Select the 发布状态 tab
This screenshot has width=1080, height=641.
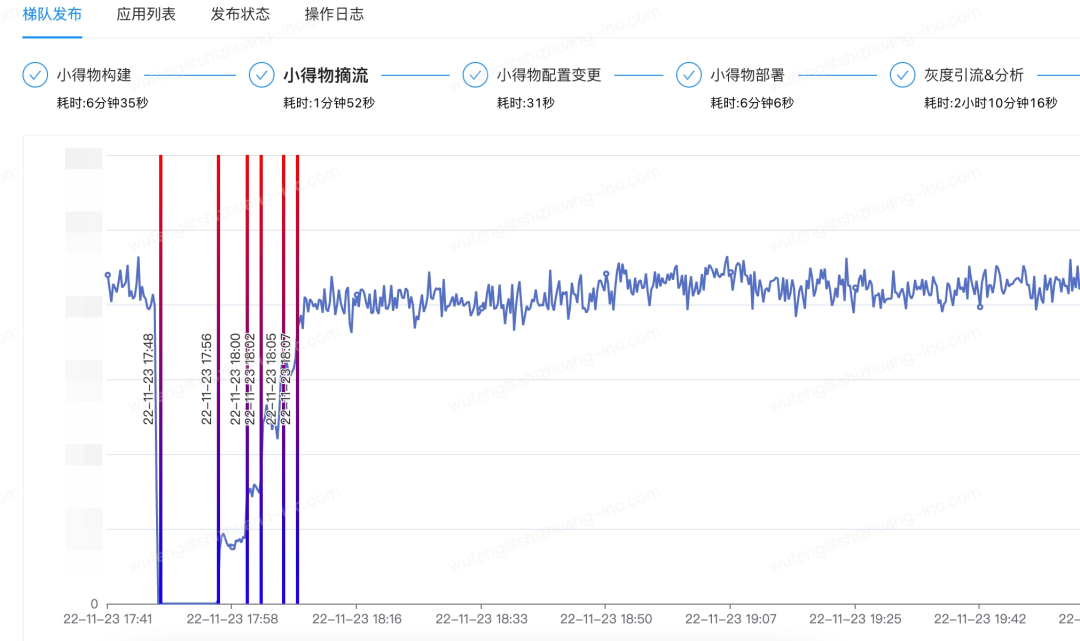[240, 14]
